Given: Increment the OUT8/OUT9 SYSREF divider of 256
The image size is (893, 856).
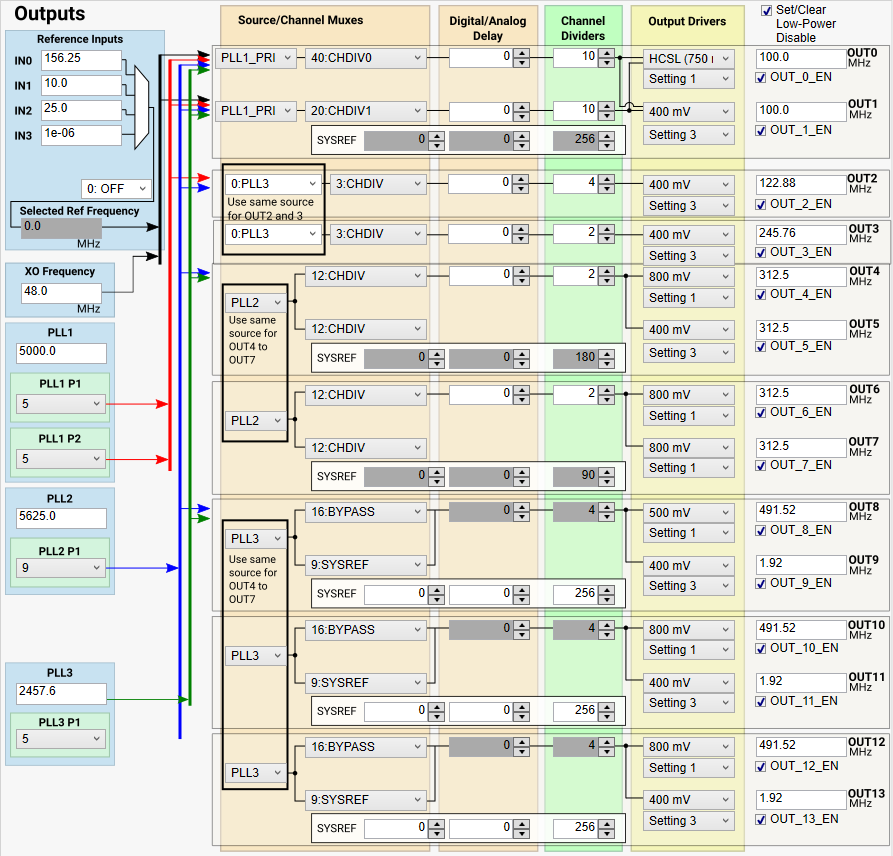Looking at the screenshot, I should pyautogui.click(x=606, y=589).
